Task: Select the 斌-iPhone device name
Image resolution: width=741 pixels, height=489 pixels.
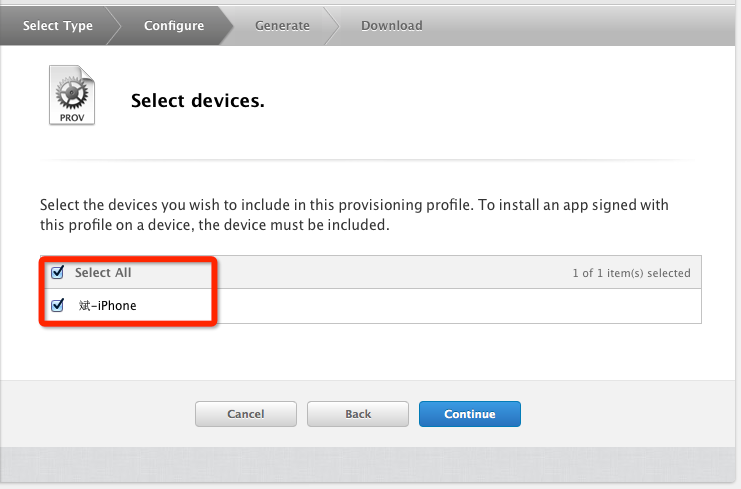Action: click(107, 305)
